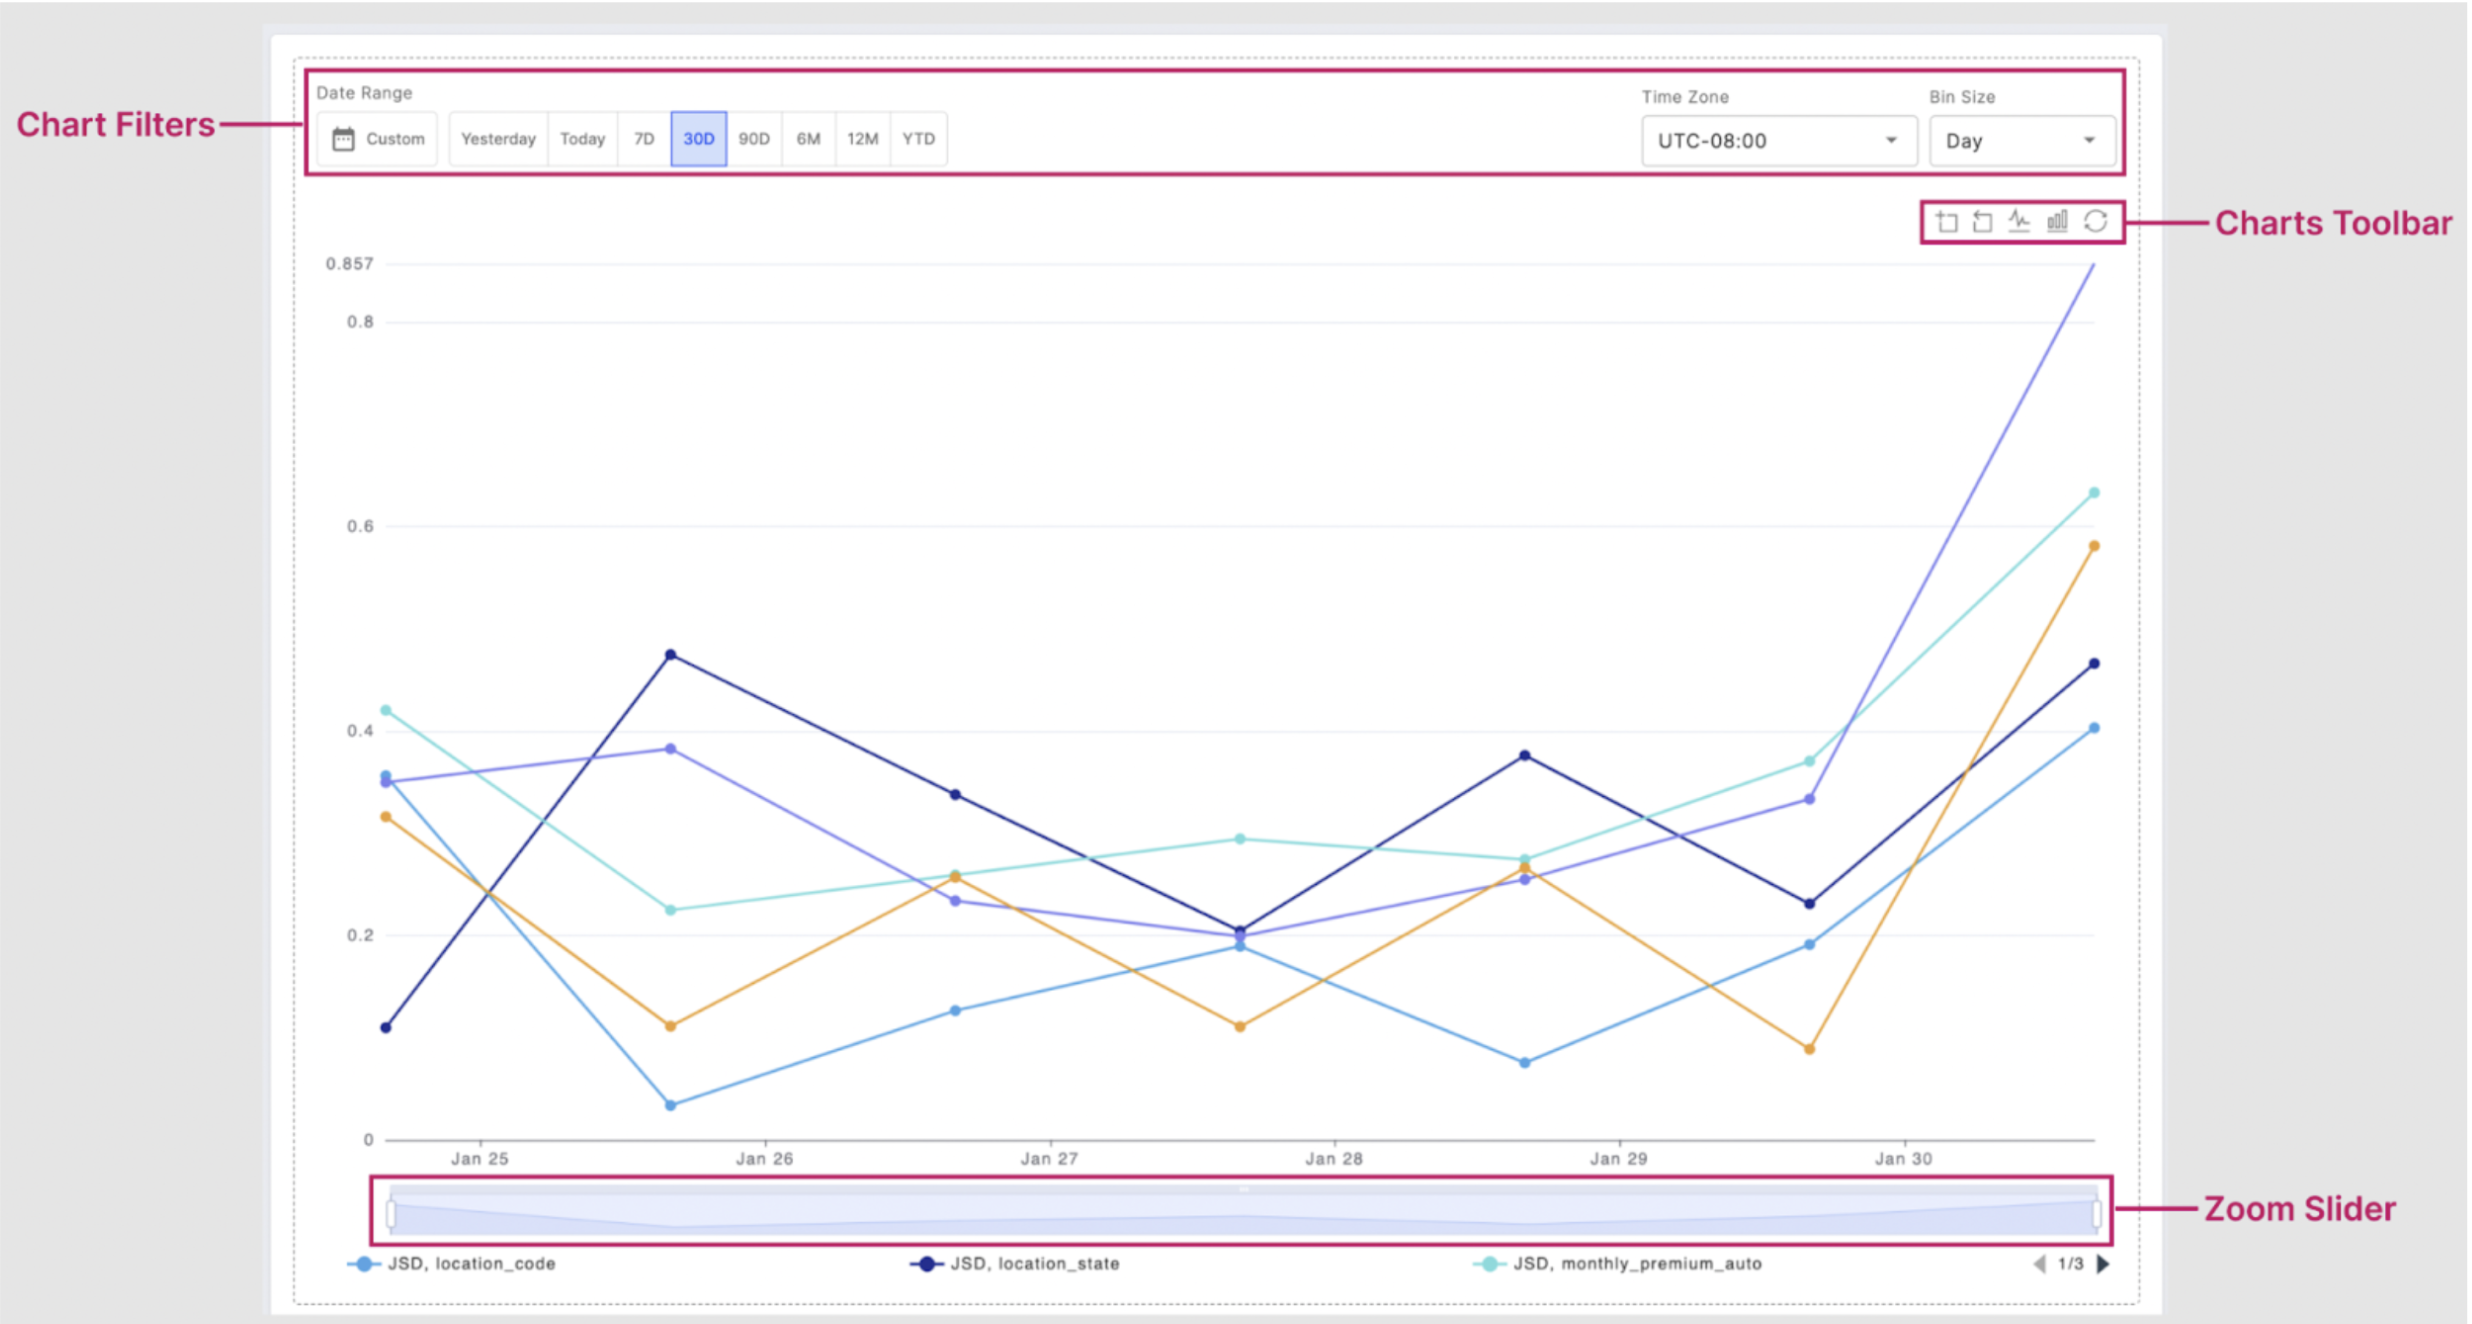The image size is (2472, 1324).
Task: Choose the 7D date range
Action: coord(644,139)
